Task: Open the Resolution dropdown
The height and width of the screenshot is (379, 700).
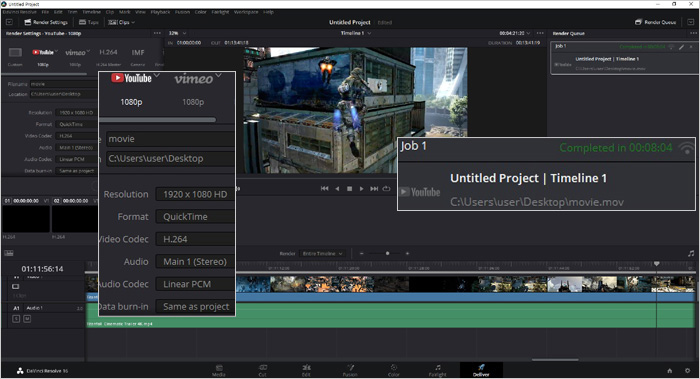Action: [76, 112]
